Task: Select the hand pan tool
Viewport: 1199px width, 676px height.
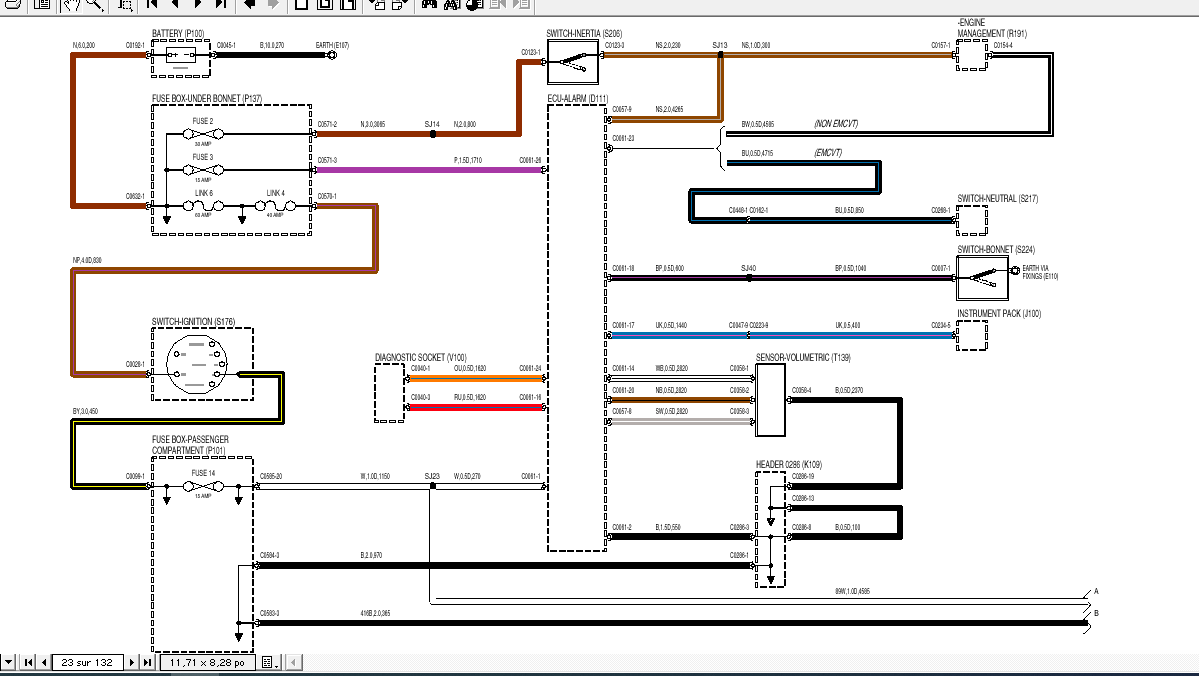Action: [71, 5]
